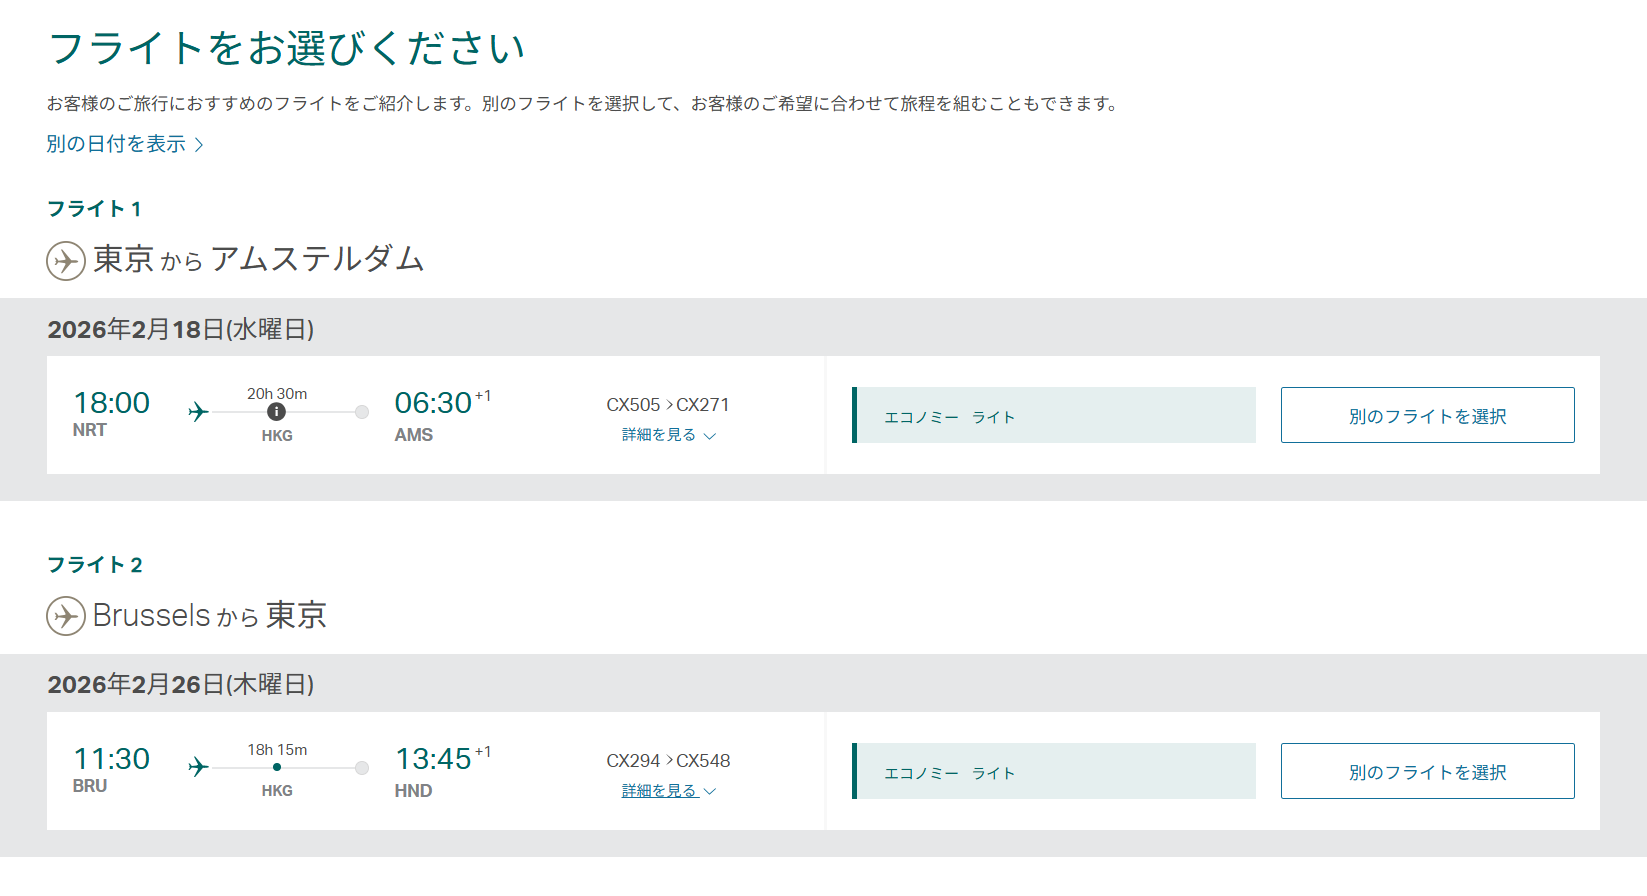
Task: Click the chevron arrow after 別の日付を表示
Action: (199, 145)
